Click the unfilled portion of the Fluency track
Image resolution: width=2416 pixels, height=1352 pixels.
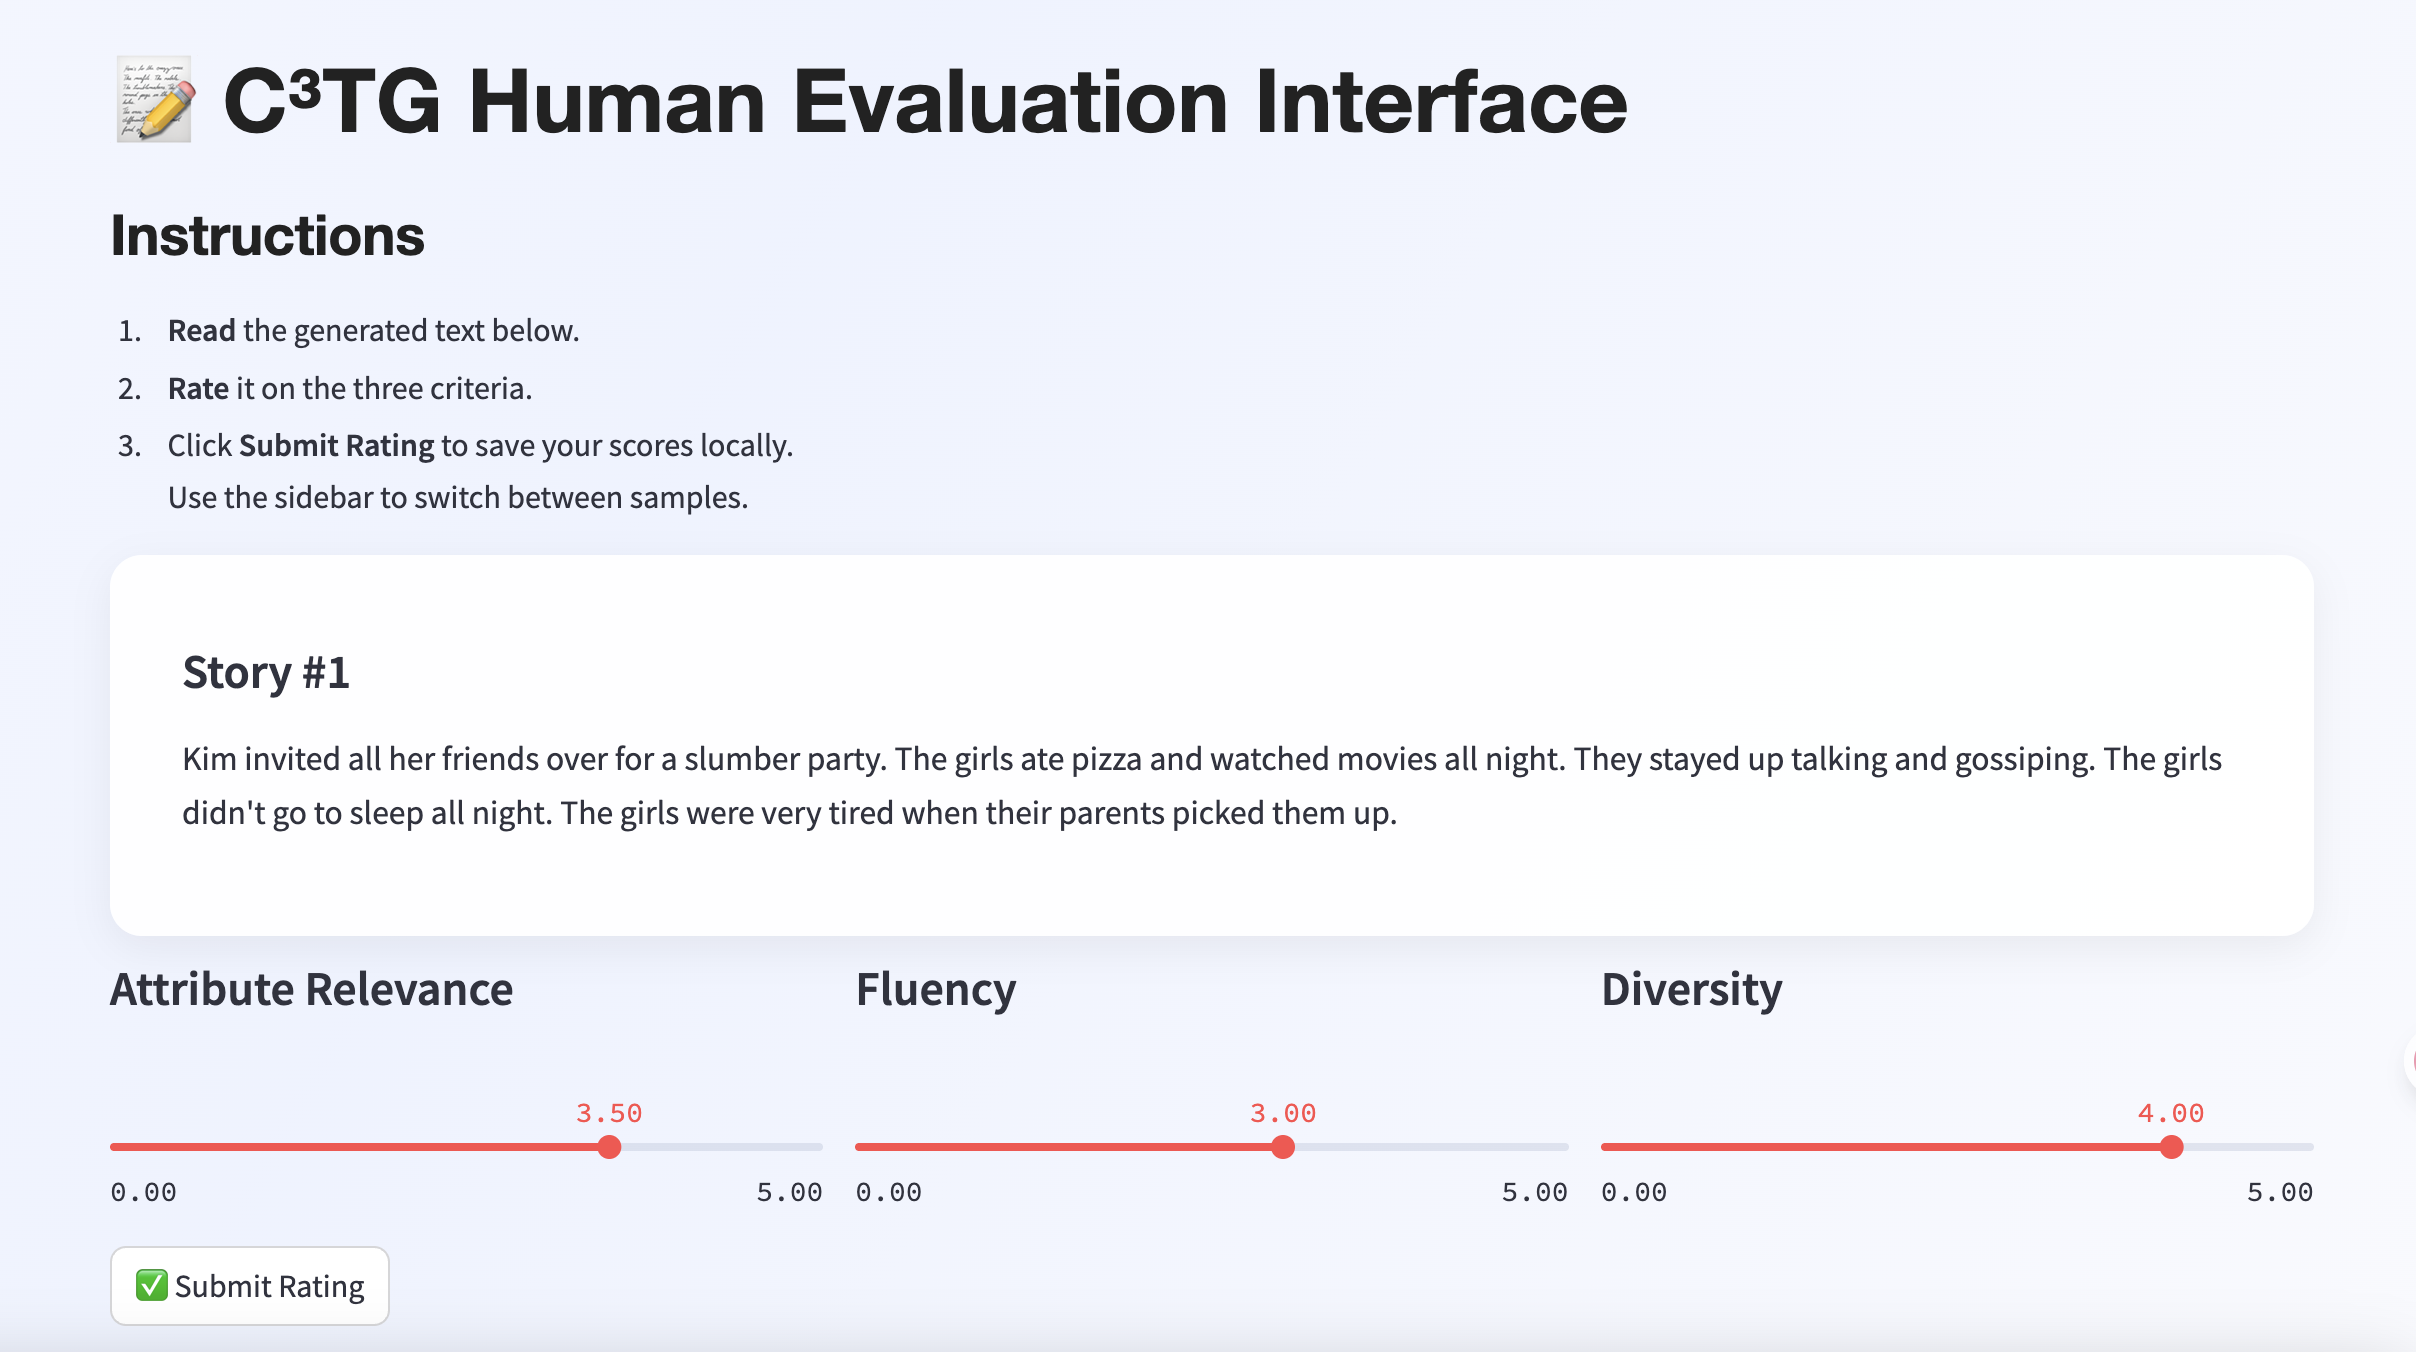1430,1147
